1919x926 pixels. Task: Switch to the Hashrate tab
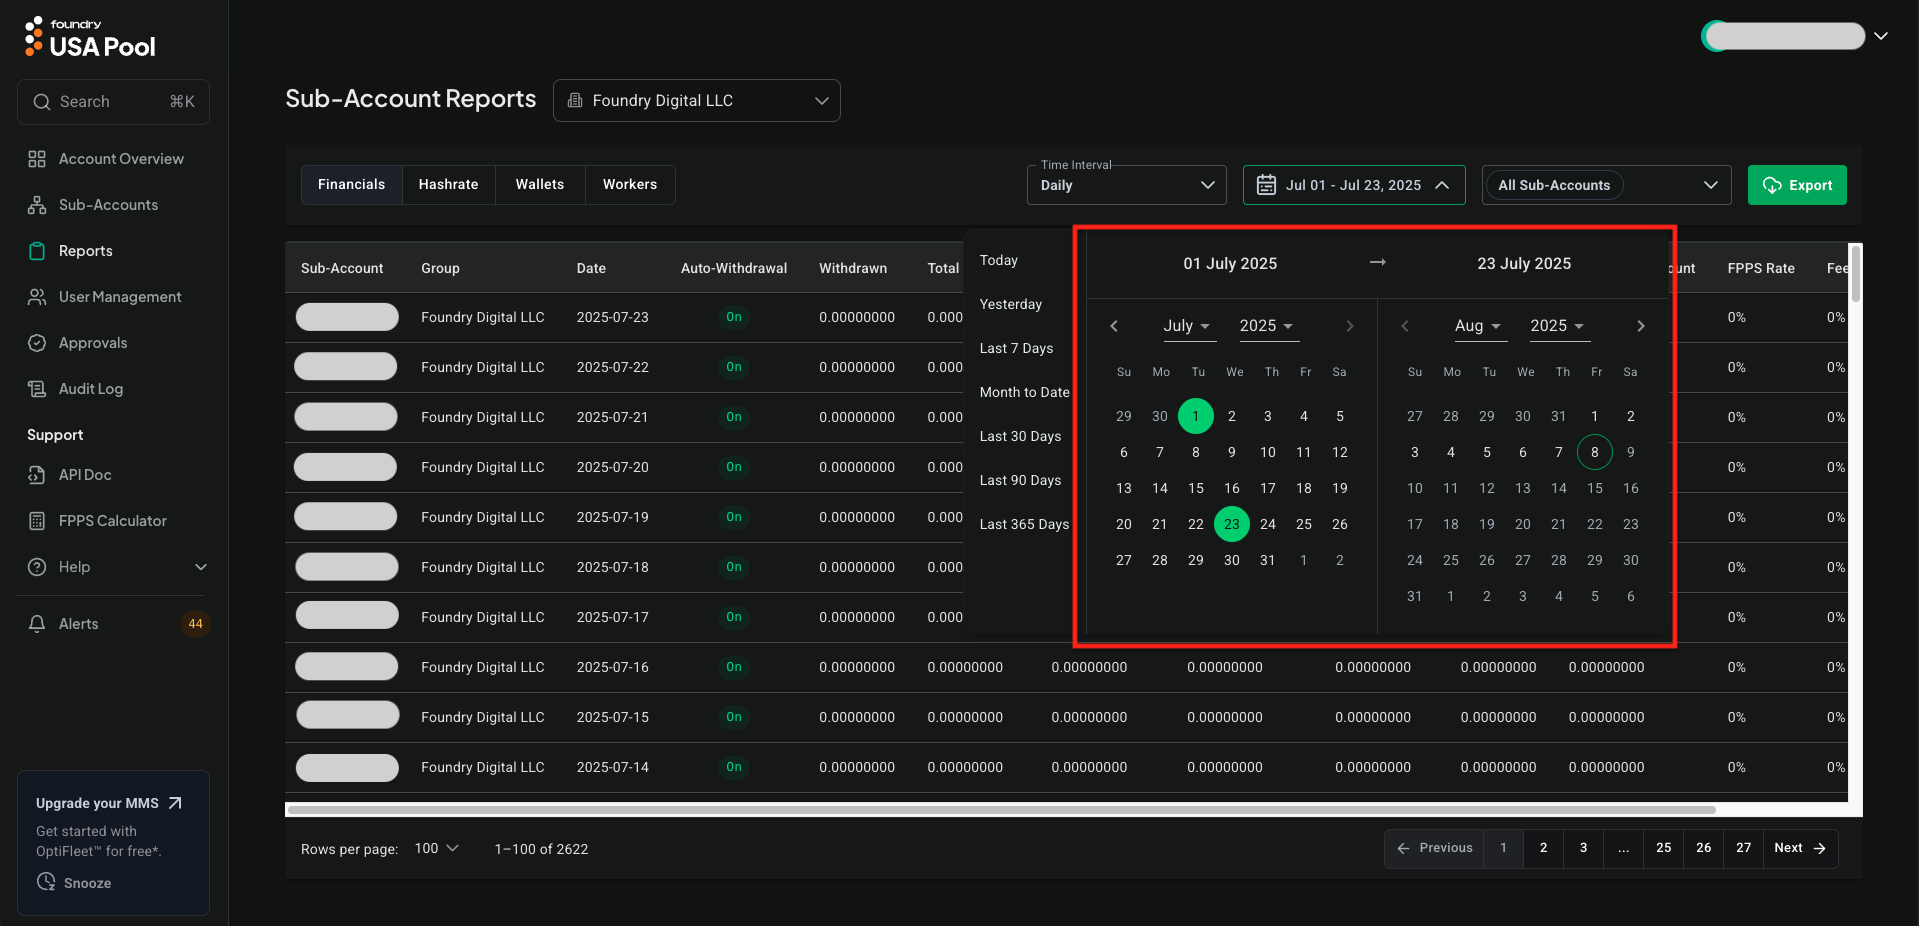[x=448, y=185]
